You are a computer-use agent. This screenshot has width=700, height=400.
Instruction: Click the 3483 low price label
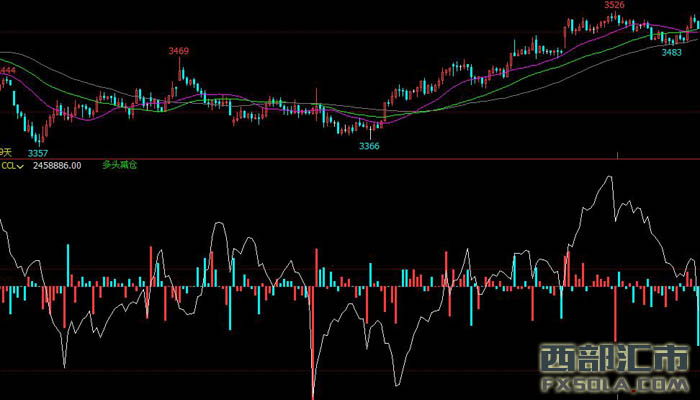pos(672,52)
